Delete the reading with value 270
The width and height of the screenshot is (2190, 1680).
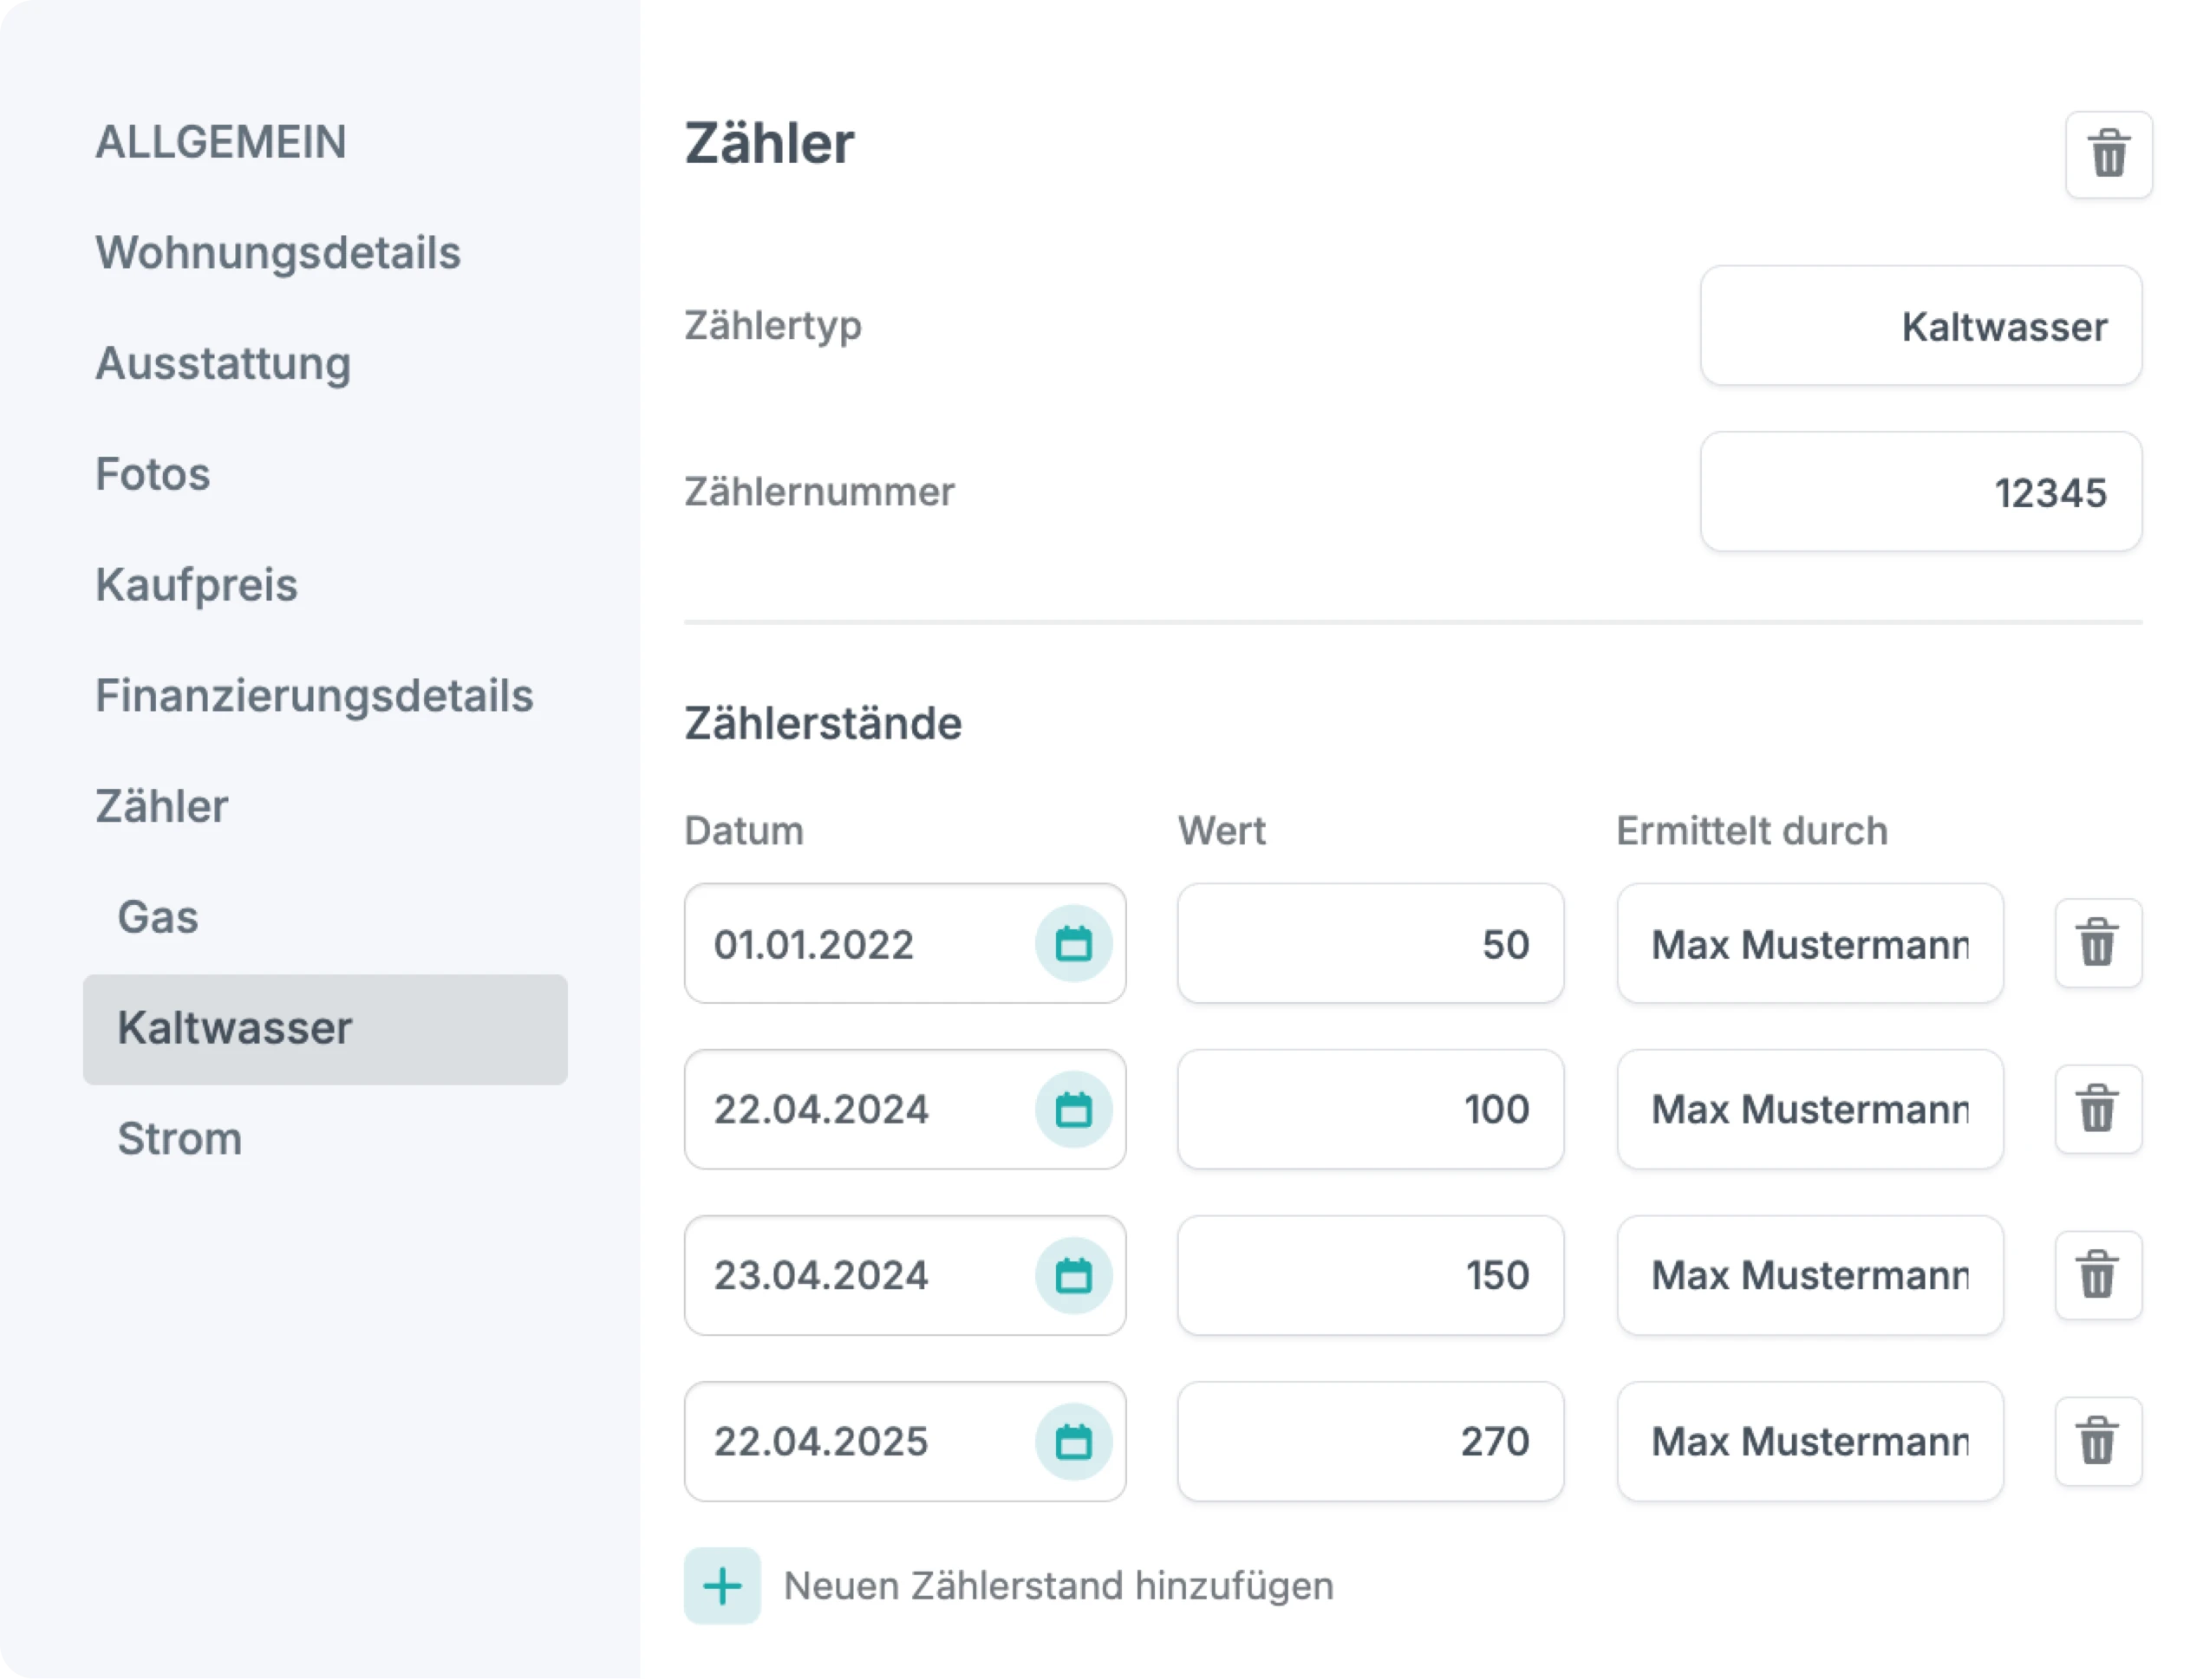[2098, 1441]
